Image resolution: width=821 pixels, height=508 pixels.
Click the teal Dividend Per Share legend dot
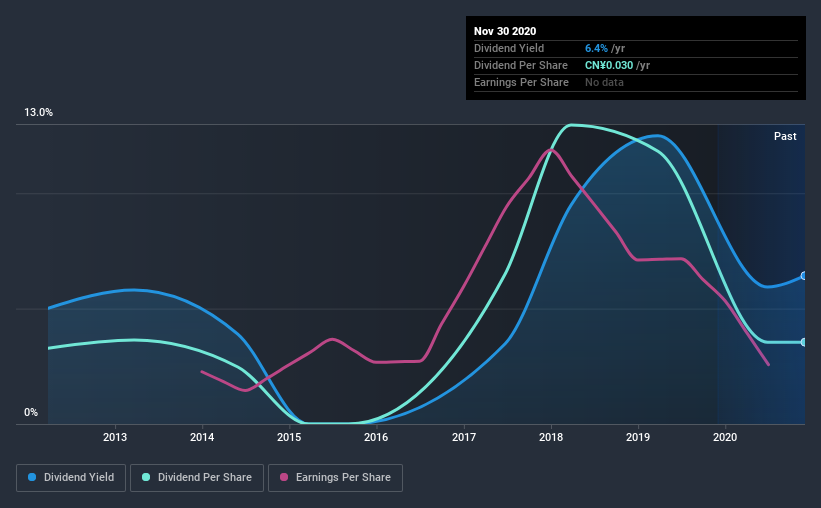click(146, 477)
